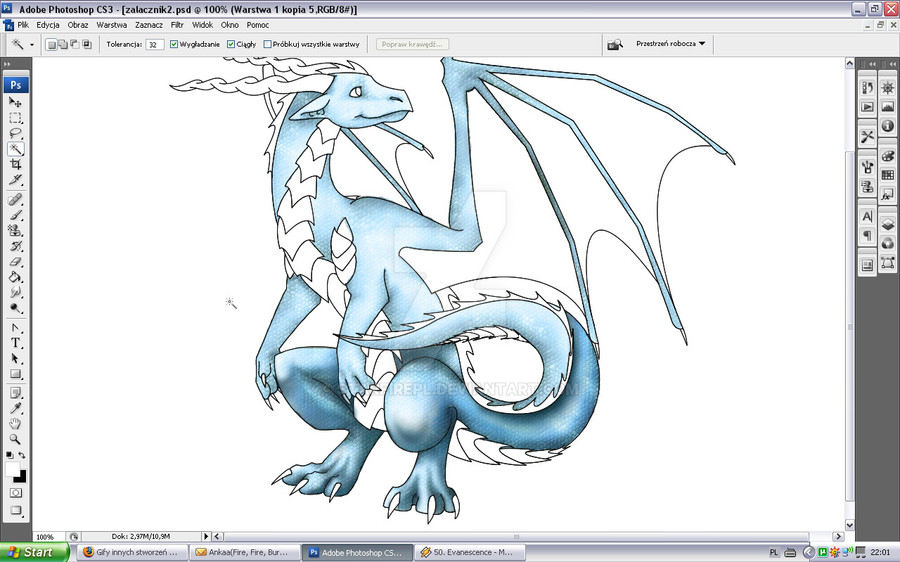Select the Move tool
The image size is (900, 562).
click(x=15, y=102)
